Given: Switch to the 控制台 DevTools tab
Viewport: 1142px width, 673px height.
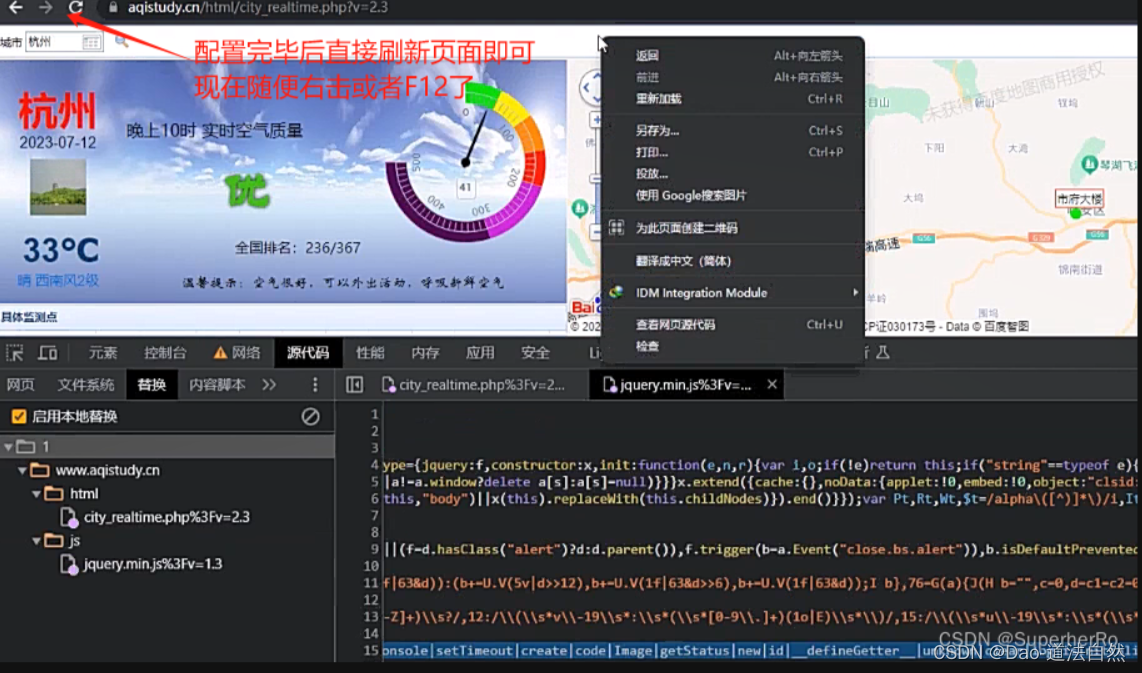Looking at the screenshot, I should (x=164, y=352).
